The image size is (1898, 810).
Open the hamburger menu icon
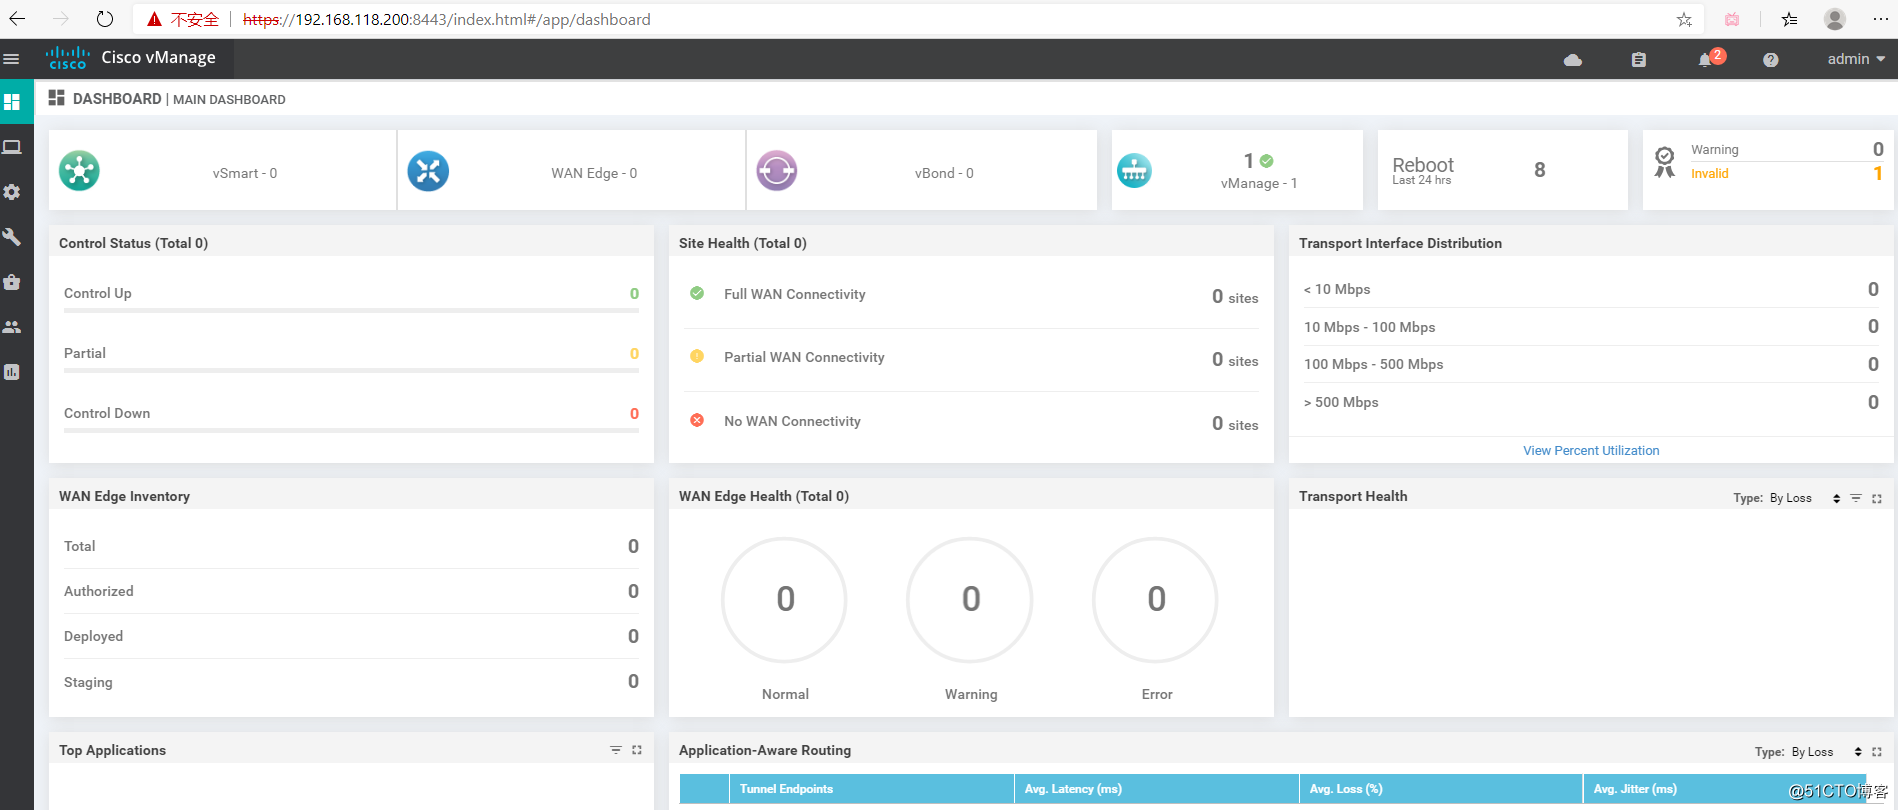pos(12,59)
